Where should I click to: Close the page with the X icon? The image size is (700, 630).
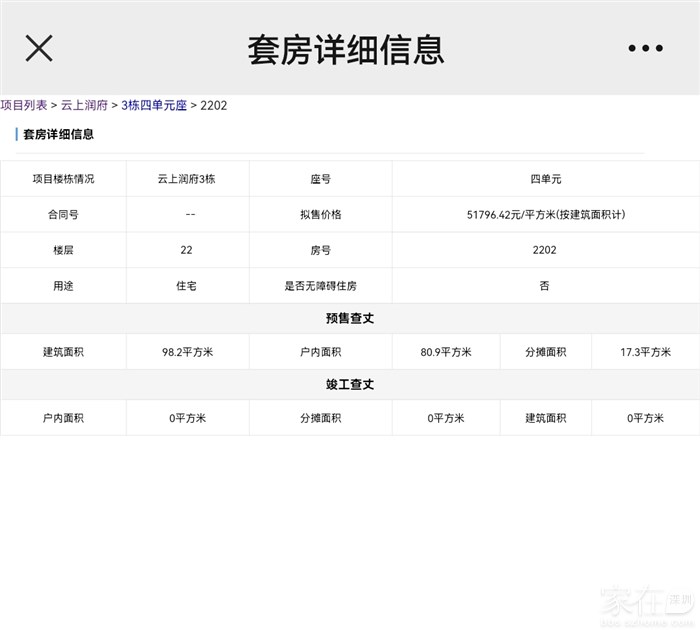tap(39, 48)
